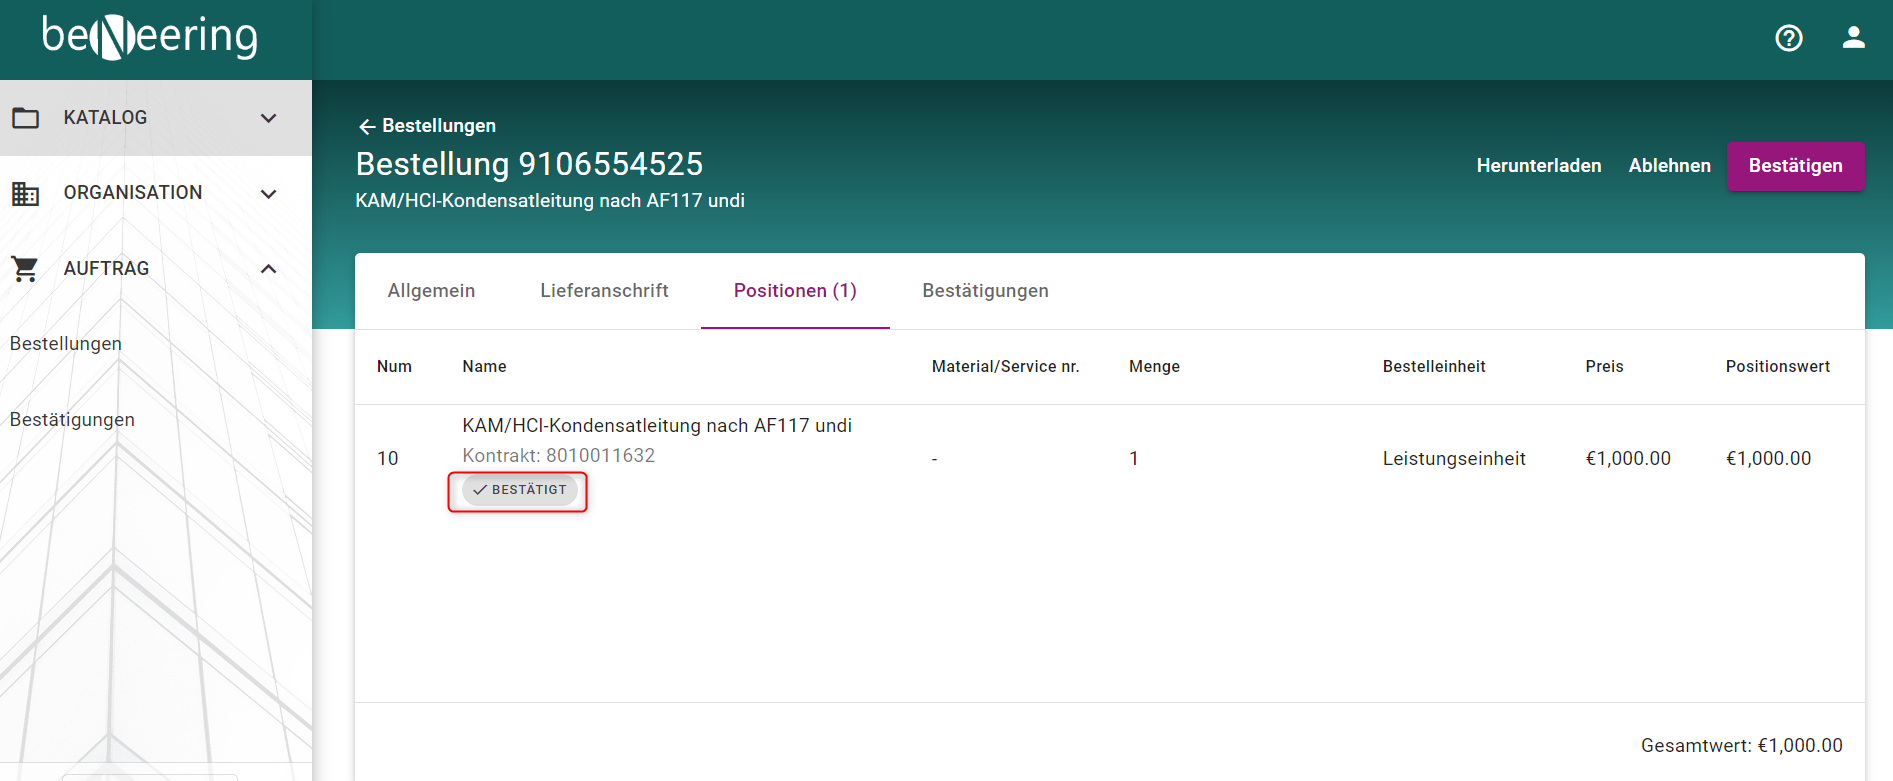Expand the Organisation menu chevron
Viewport: 1893px width, 781px height.
[268, 193]
